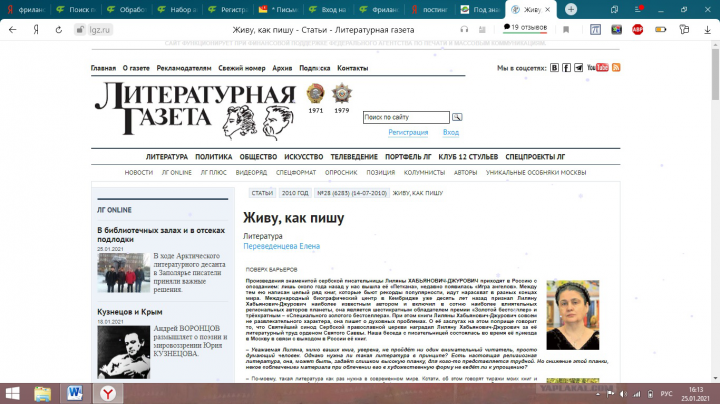Image resolution: width=720 pixels, height=404 pixels.
Task: Open the battery saver extension icon
Action: [x=661, y=29]
